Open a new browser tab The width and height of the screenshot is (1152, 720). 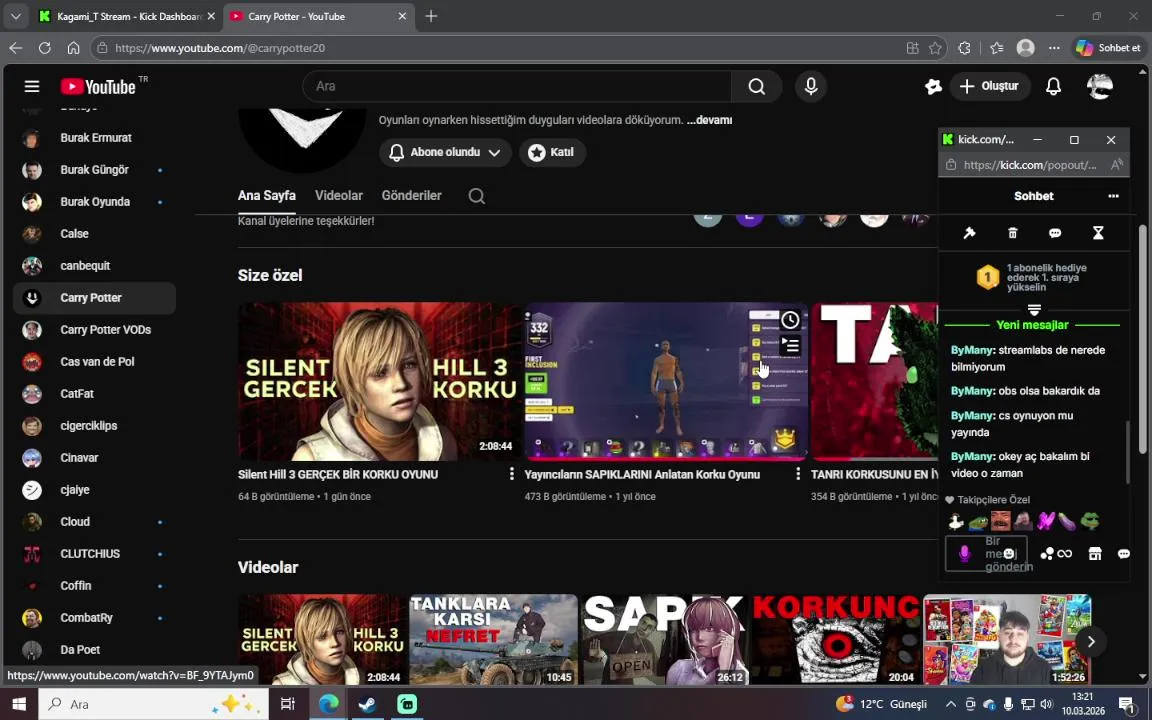click(x=431, y=16)
